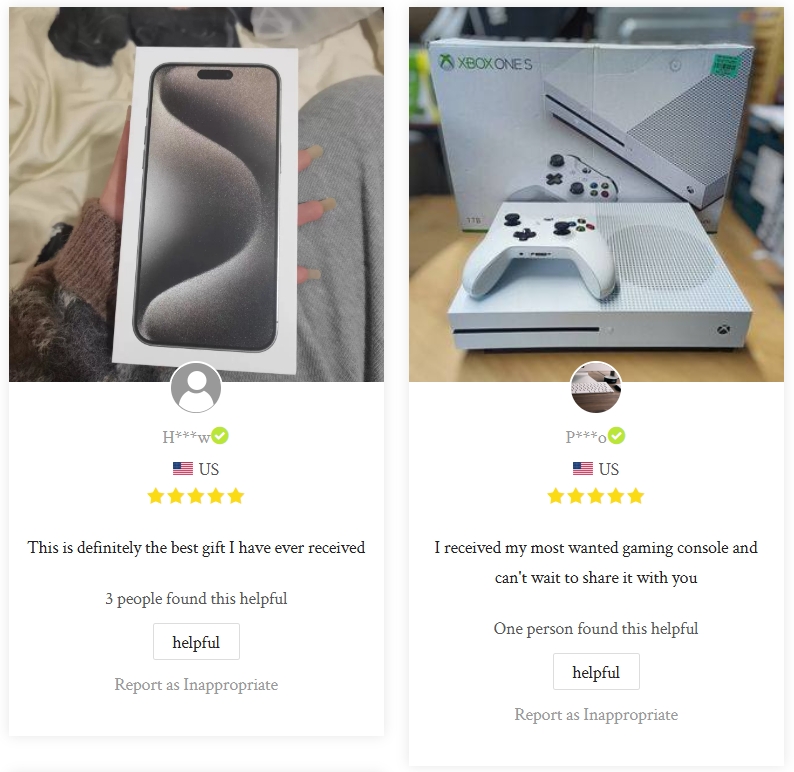Click the reviewer name P***o
The image size is (794, 772).
(586, 437)
